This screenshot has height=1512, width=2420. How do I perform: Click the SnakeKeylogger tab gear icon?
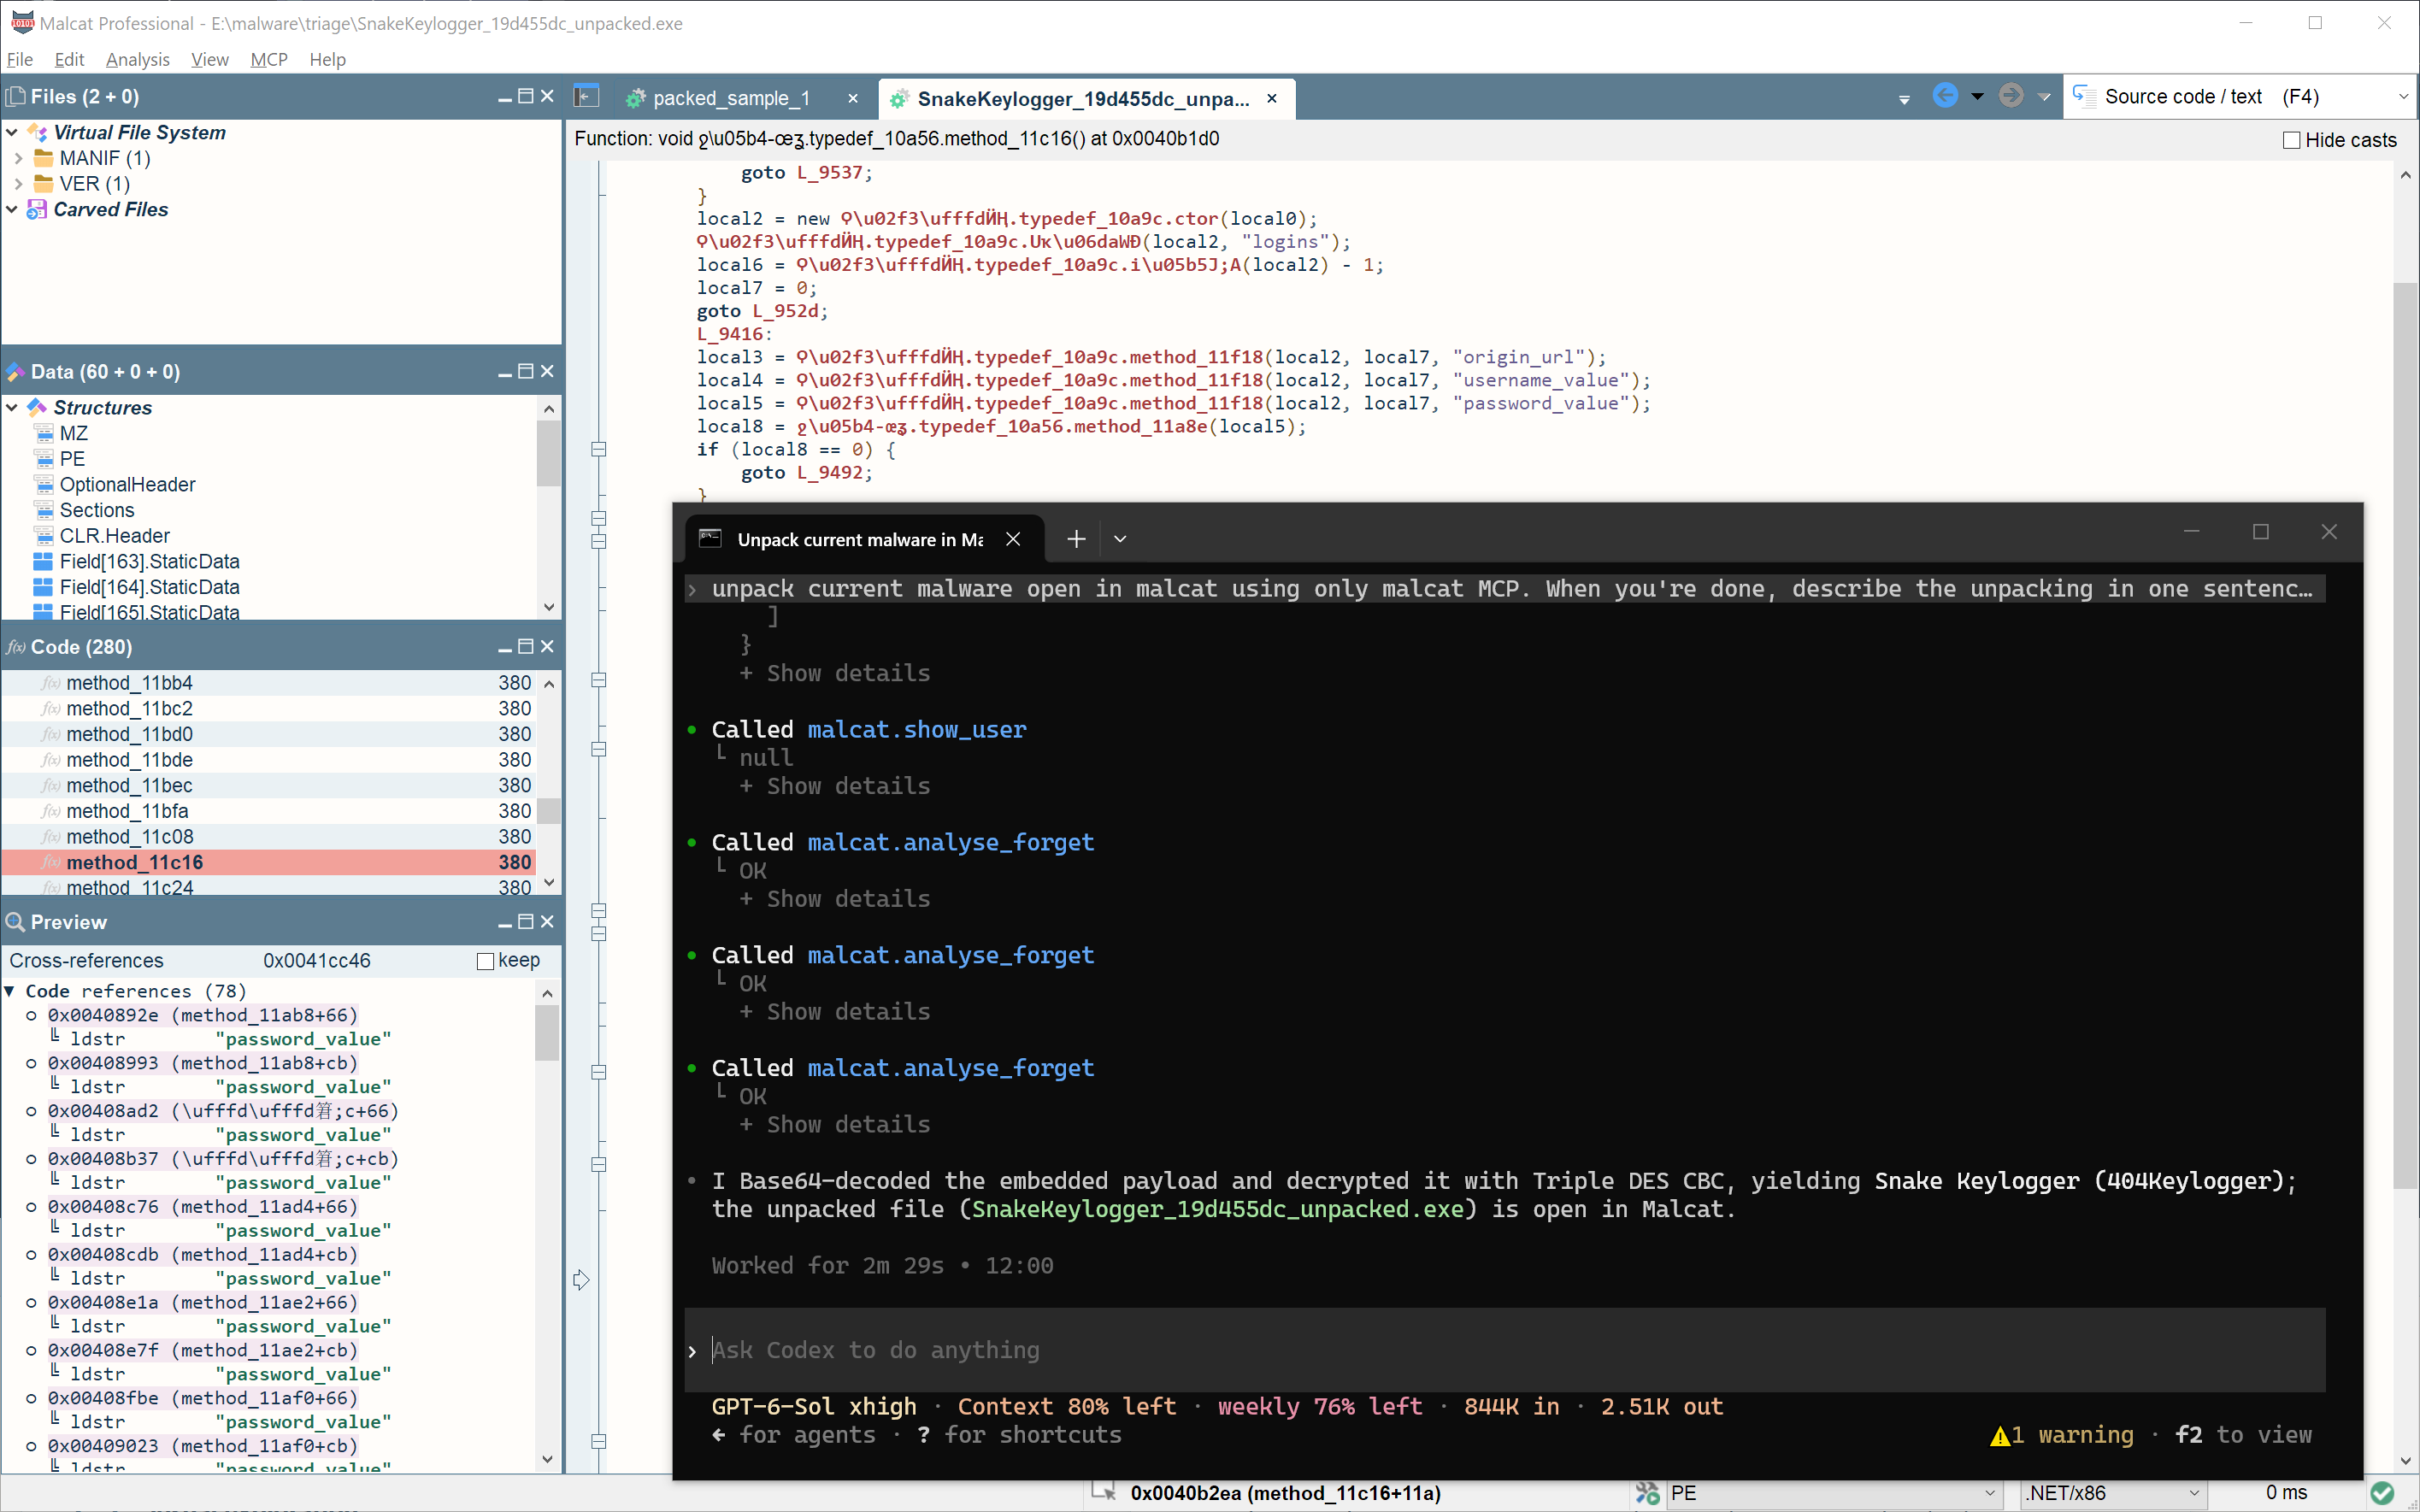pos(899,98)
